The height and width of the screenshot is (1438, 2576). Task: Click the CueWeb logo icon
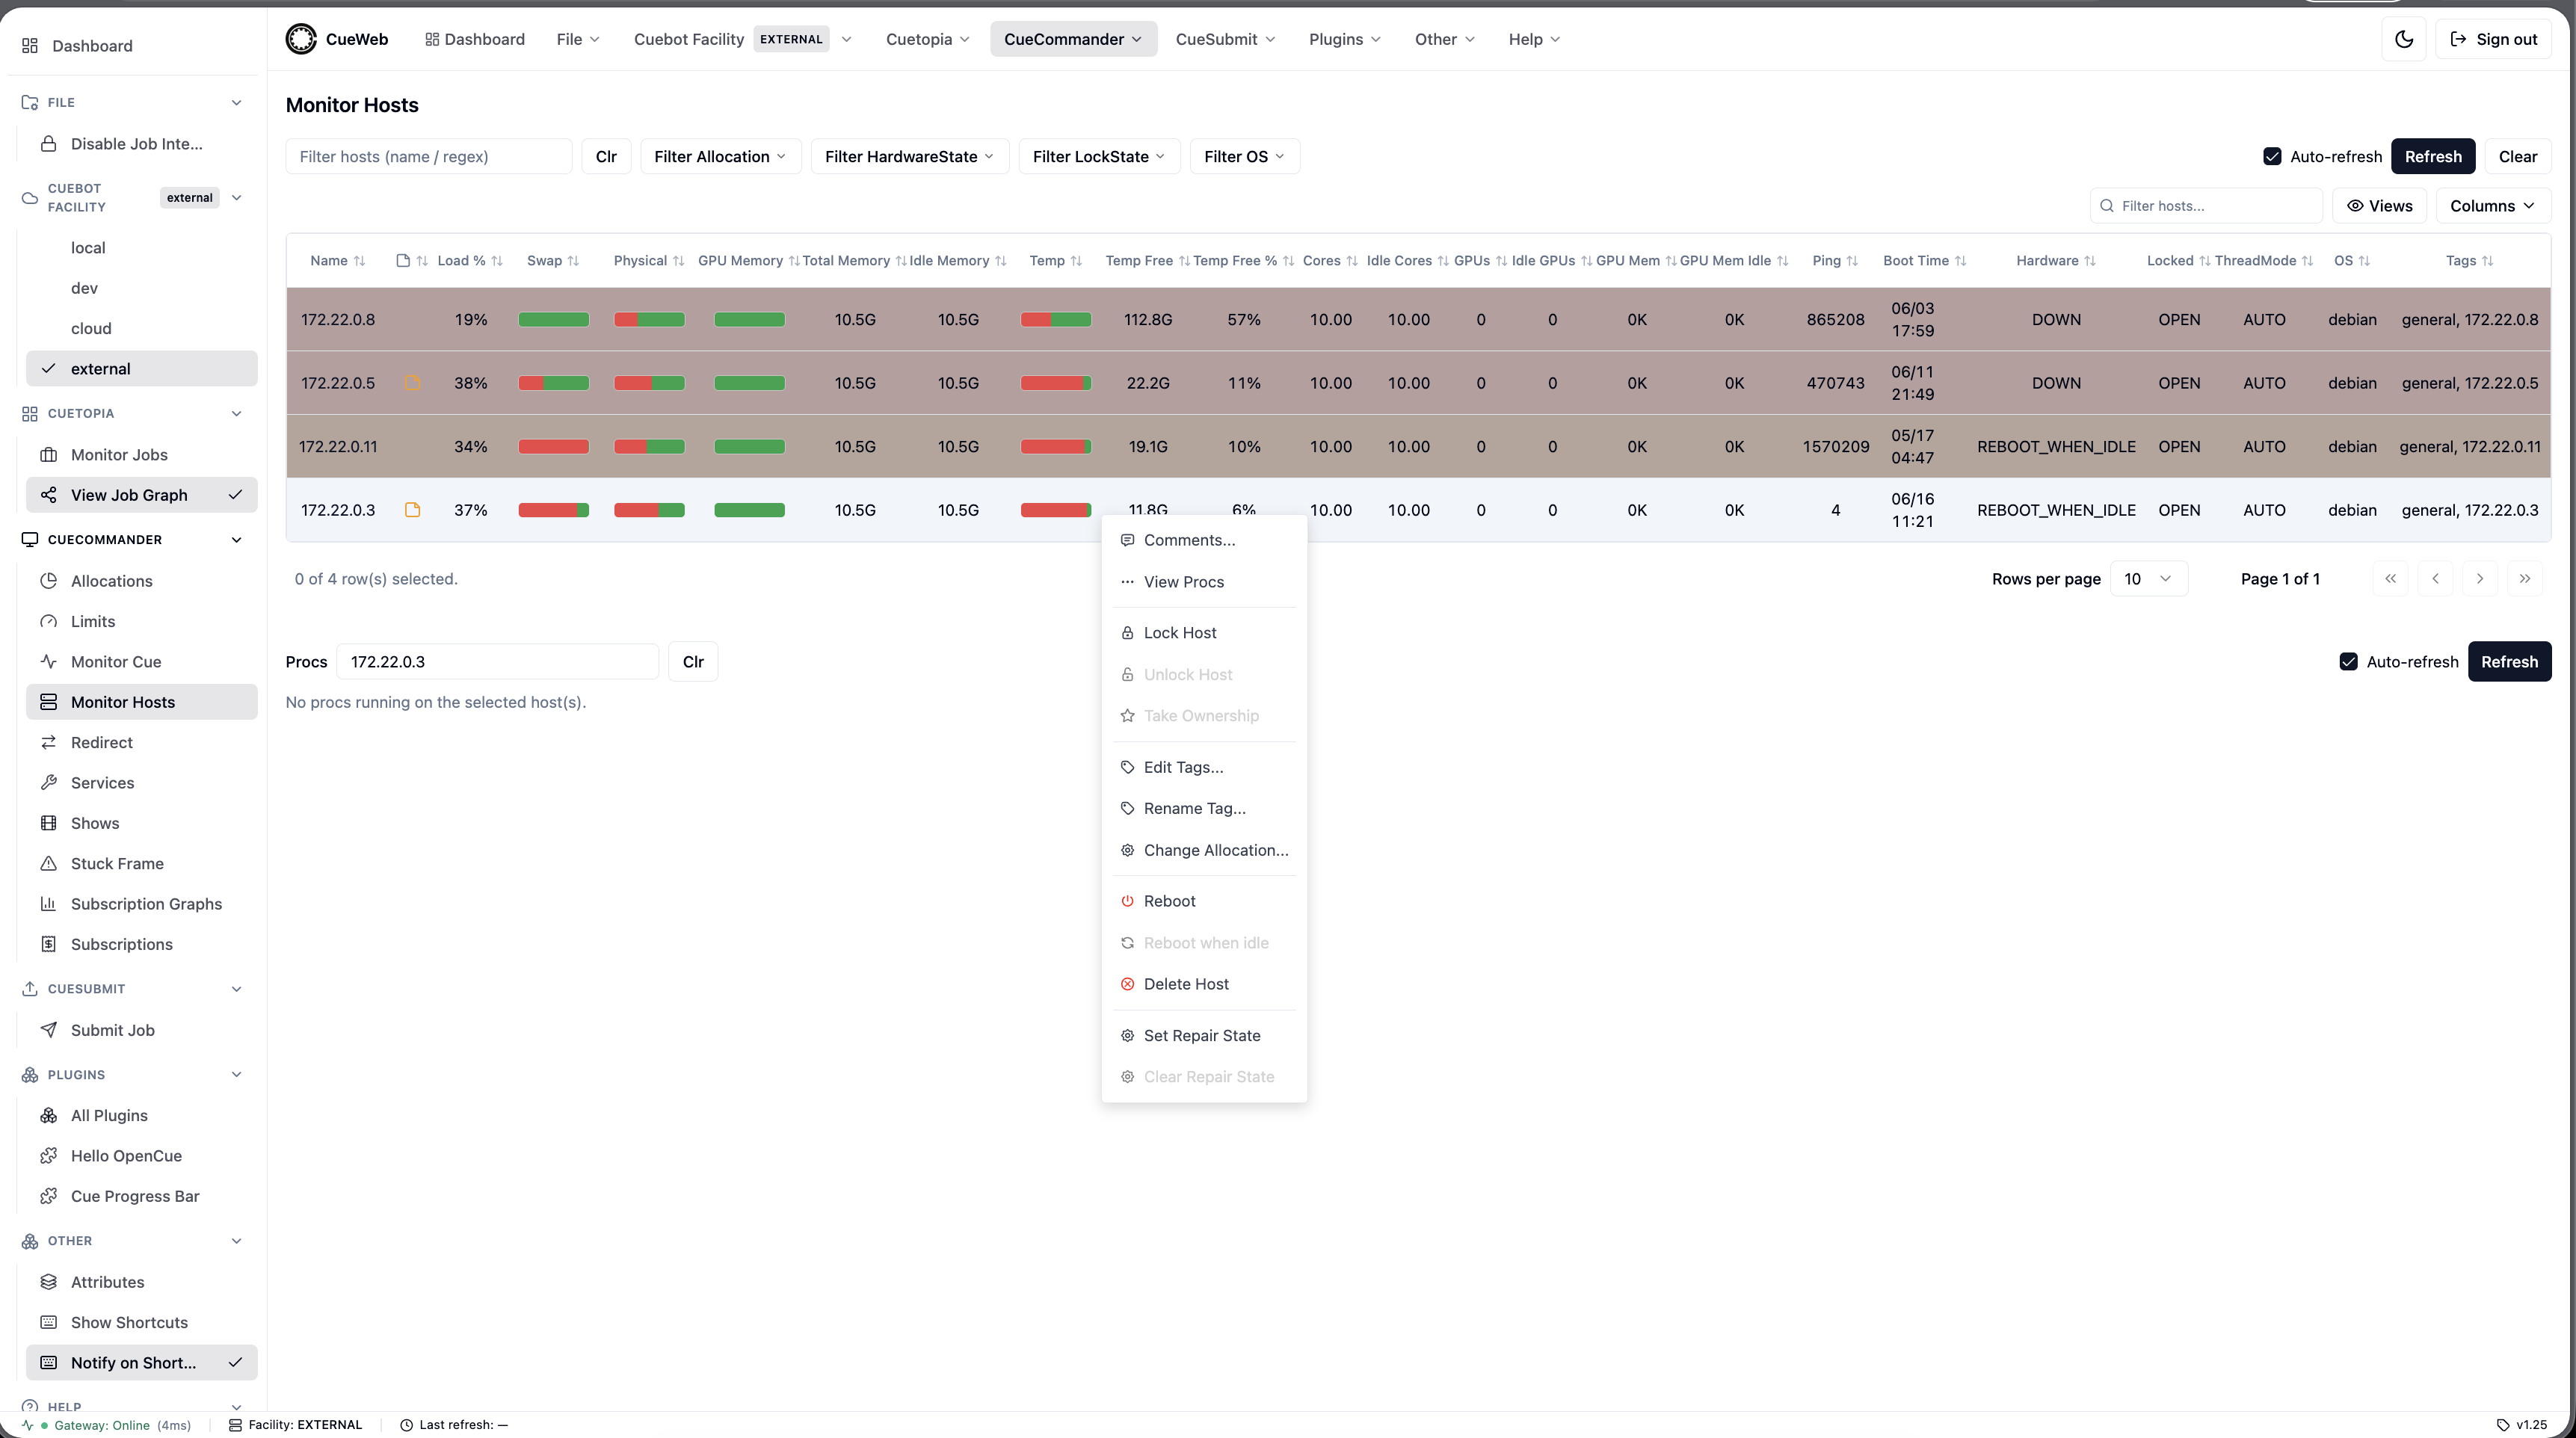pyautogui.click(x=301, y=39)
